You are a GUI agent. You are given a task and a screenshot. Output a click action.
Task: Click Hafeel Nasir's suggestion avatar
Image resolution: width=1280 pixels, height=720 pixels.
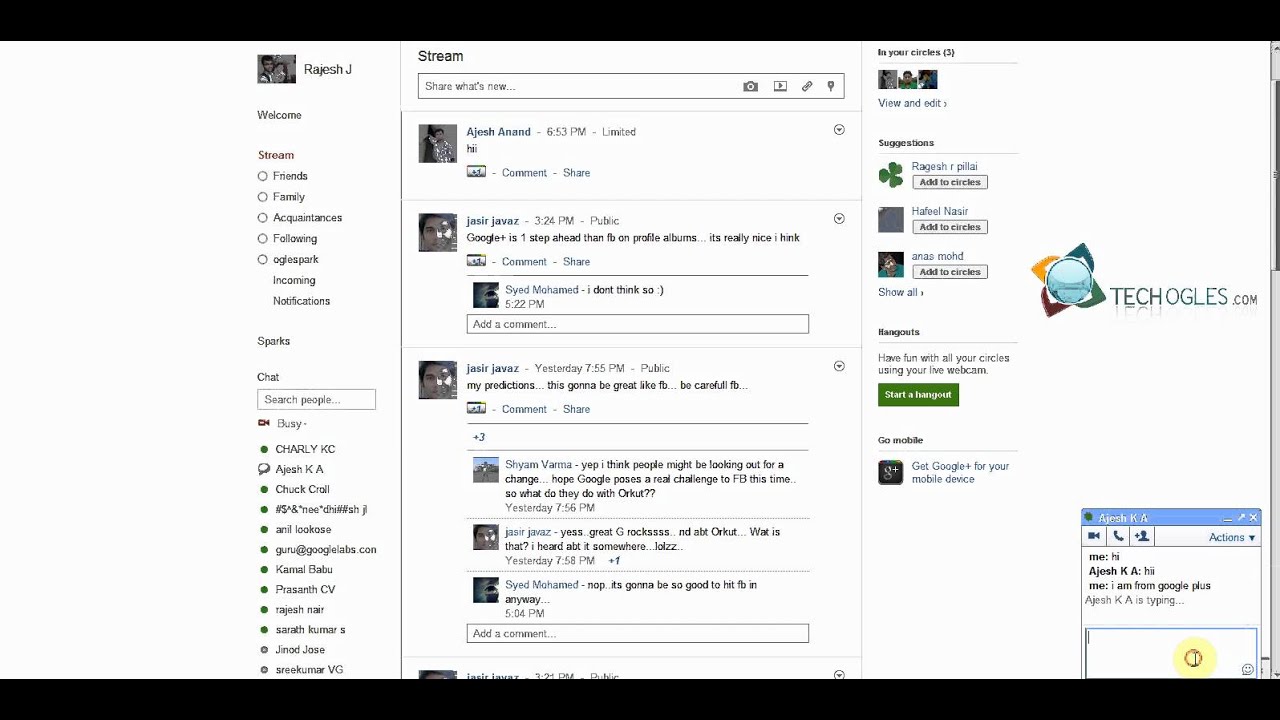(x=890, y=220)
